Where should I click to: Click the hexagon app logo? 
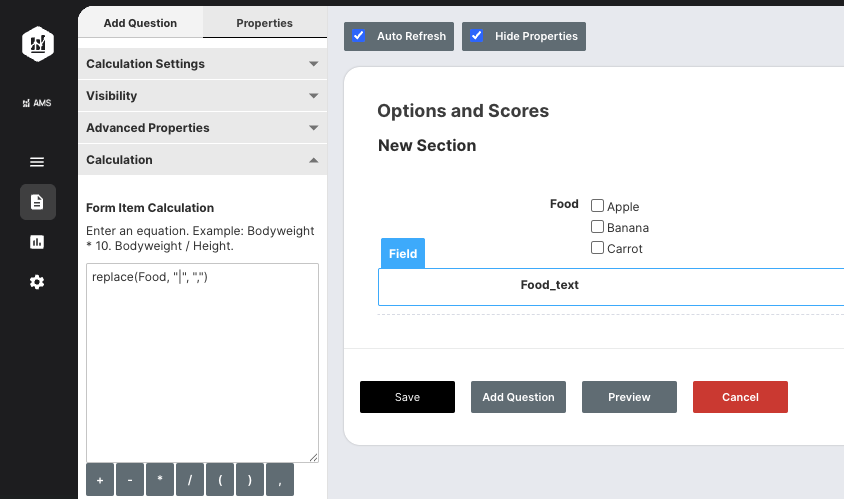(x=38, y=44)
